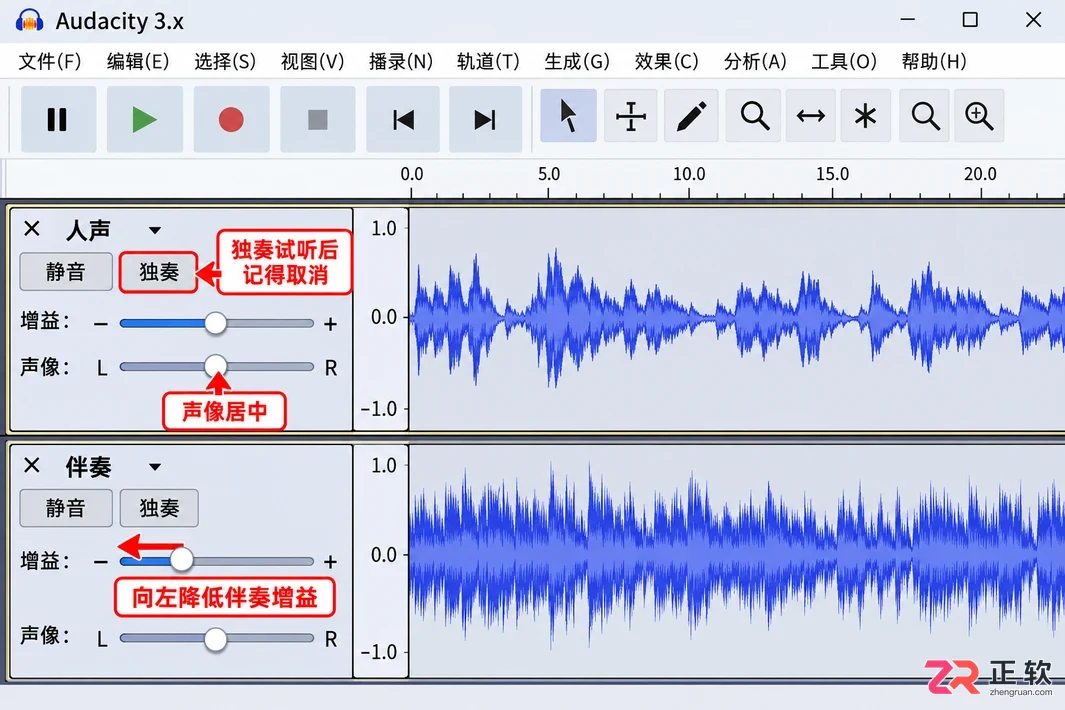Open the 播录(N) menu
The width and height of the screenshot is (1065, 710).
[x=401, y=61]
